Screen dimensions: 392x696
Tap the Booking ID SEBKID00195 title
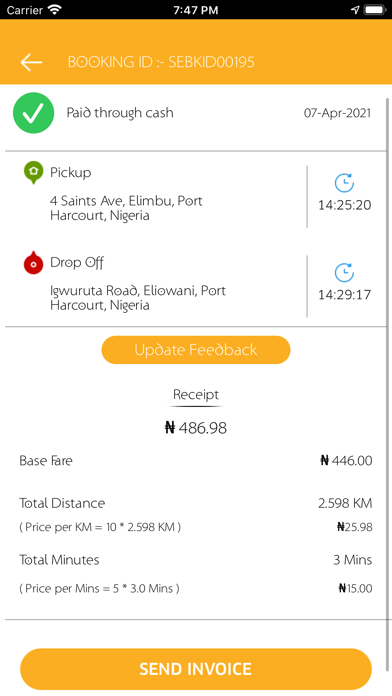click(x=161, y=62)
